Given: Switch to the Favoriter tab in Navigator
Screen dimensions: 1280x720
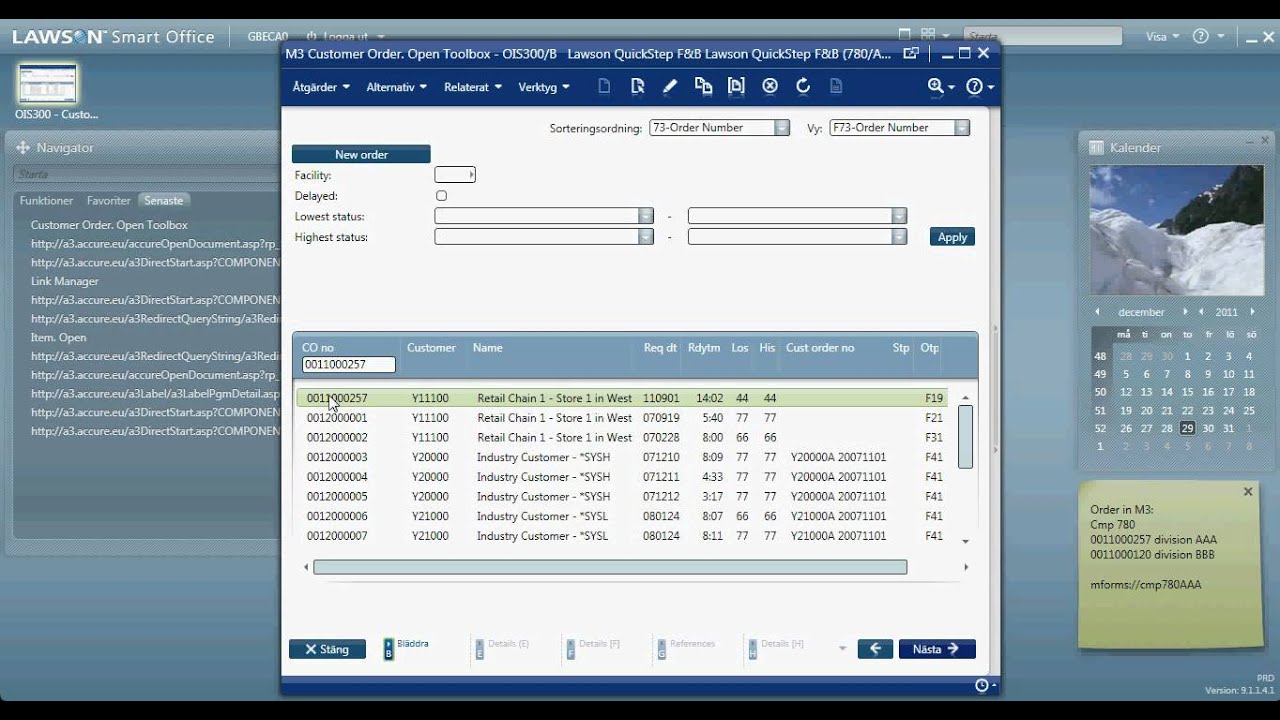Looking at the screenshot, I should pyautogui.click(x=109, y=201).
